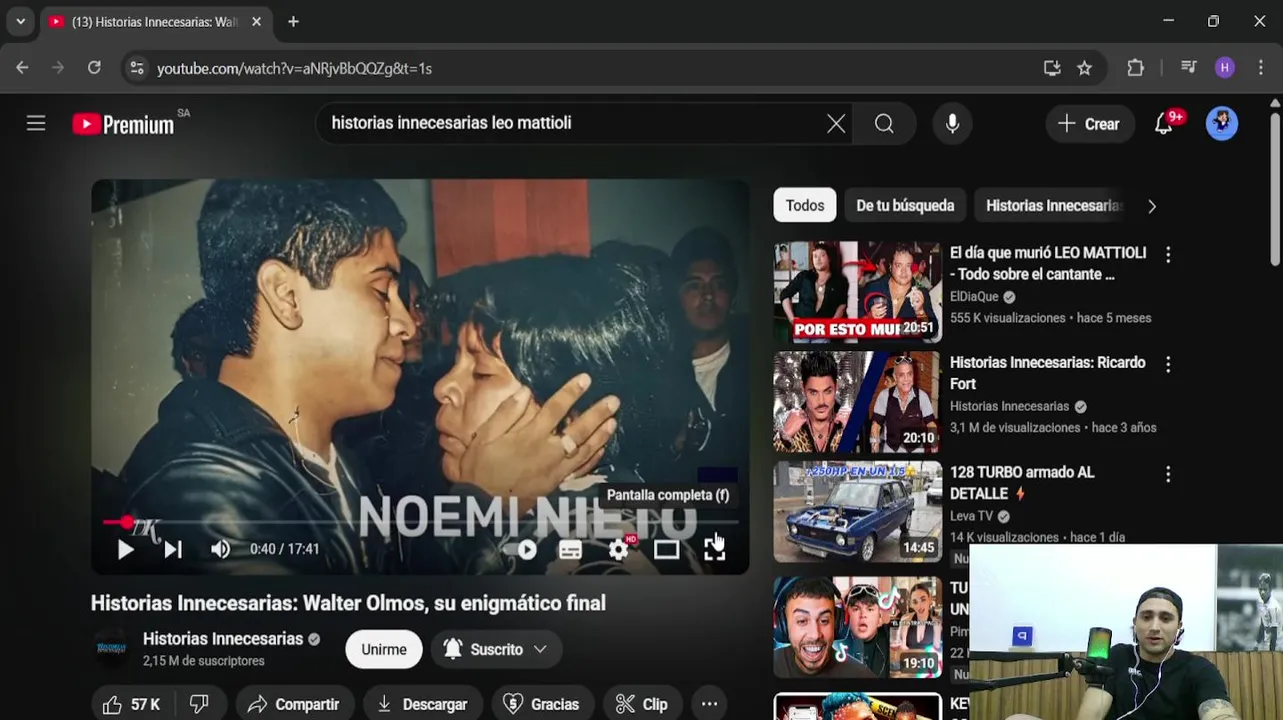The image size is (1283, 720).
Task: Open notifications bell with 9+ badge
Action: [1164, 123]
